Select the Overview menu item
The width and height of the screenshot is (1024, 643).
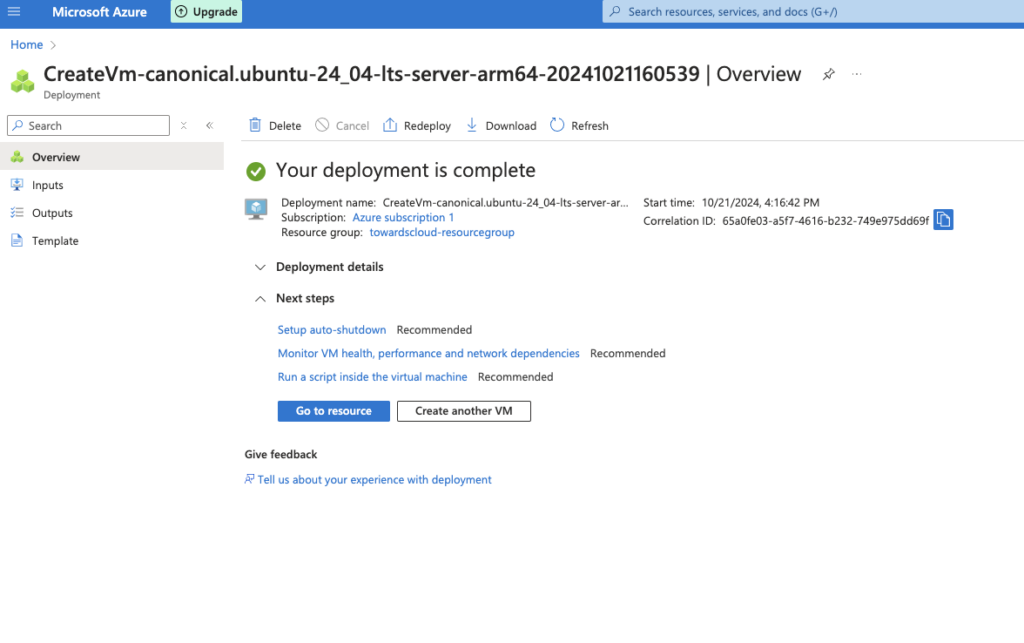[112, 157]
